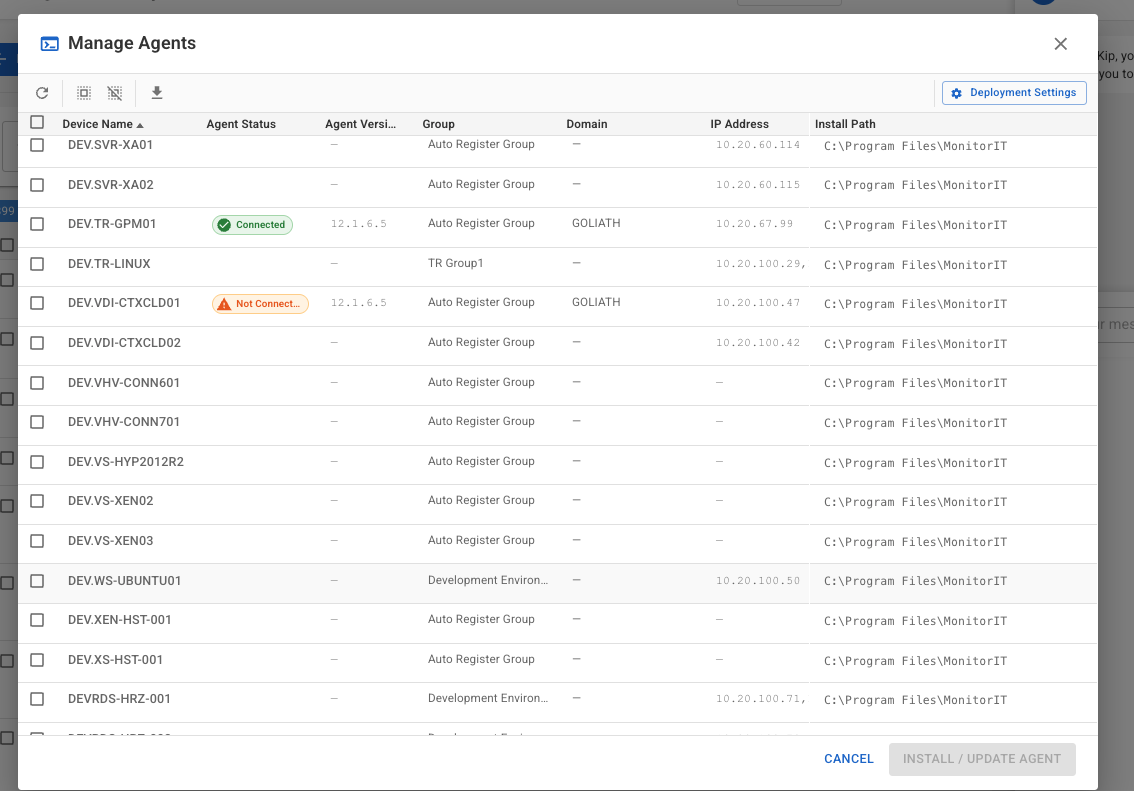This screenshot has width=1134, height=791.
Task: Check the DEV.XS-HST-001 row checkbox
Action: coord(37,659)
